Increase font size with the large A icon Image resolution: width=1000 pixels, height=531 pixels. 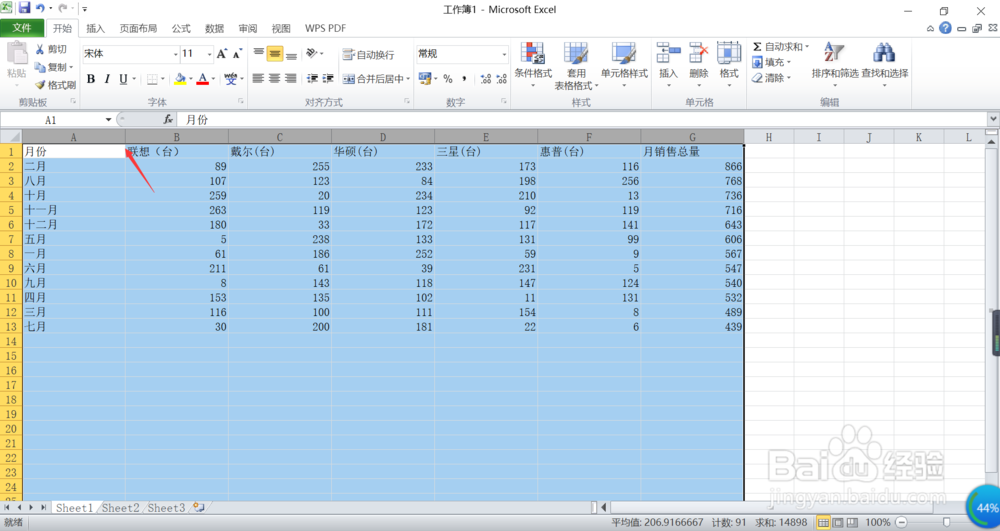[221, 54]
